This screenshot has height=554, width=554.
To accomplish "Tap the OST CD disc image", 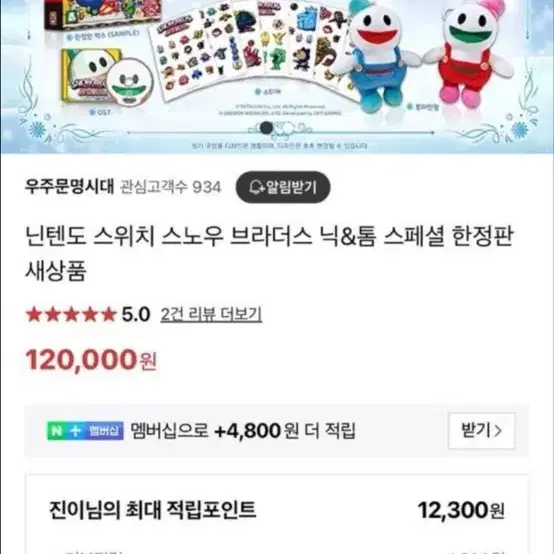I will (130, 83).
